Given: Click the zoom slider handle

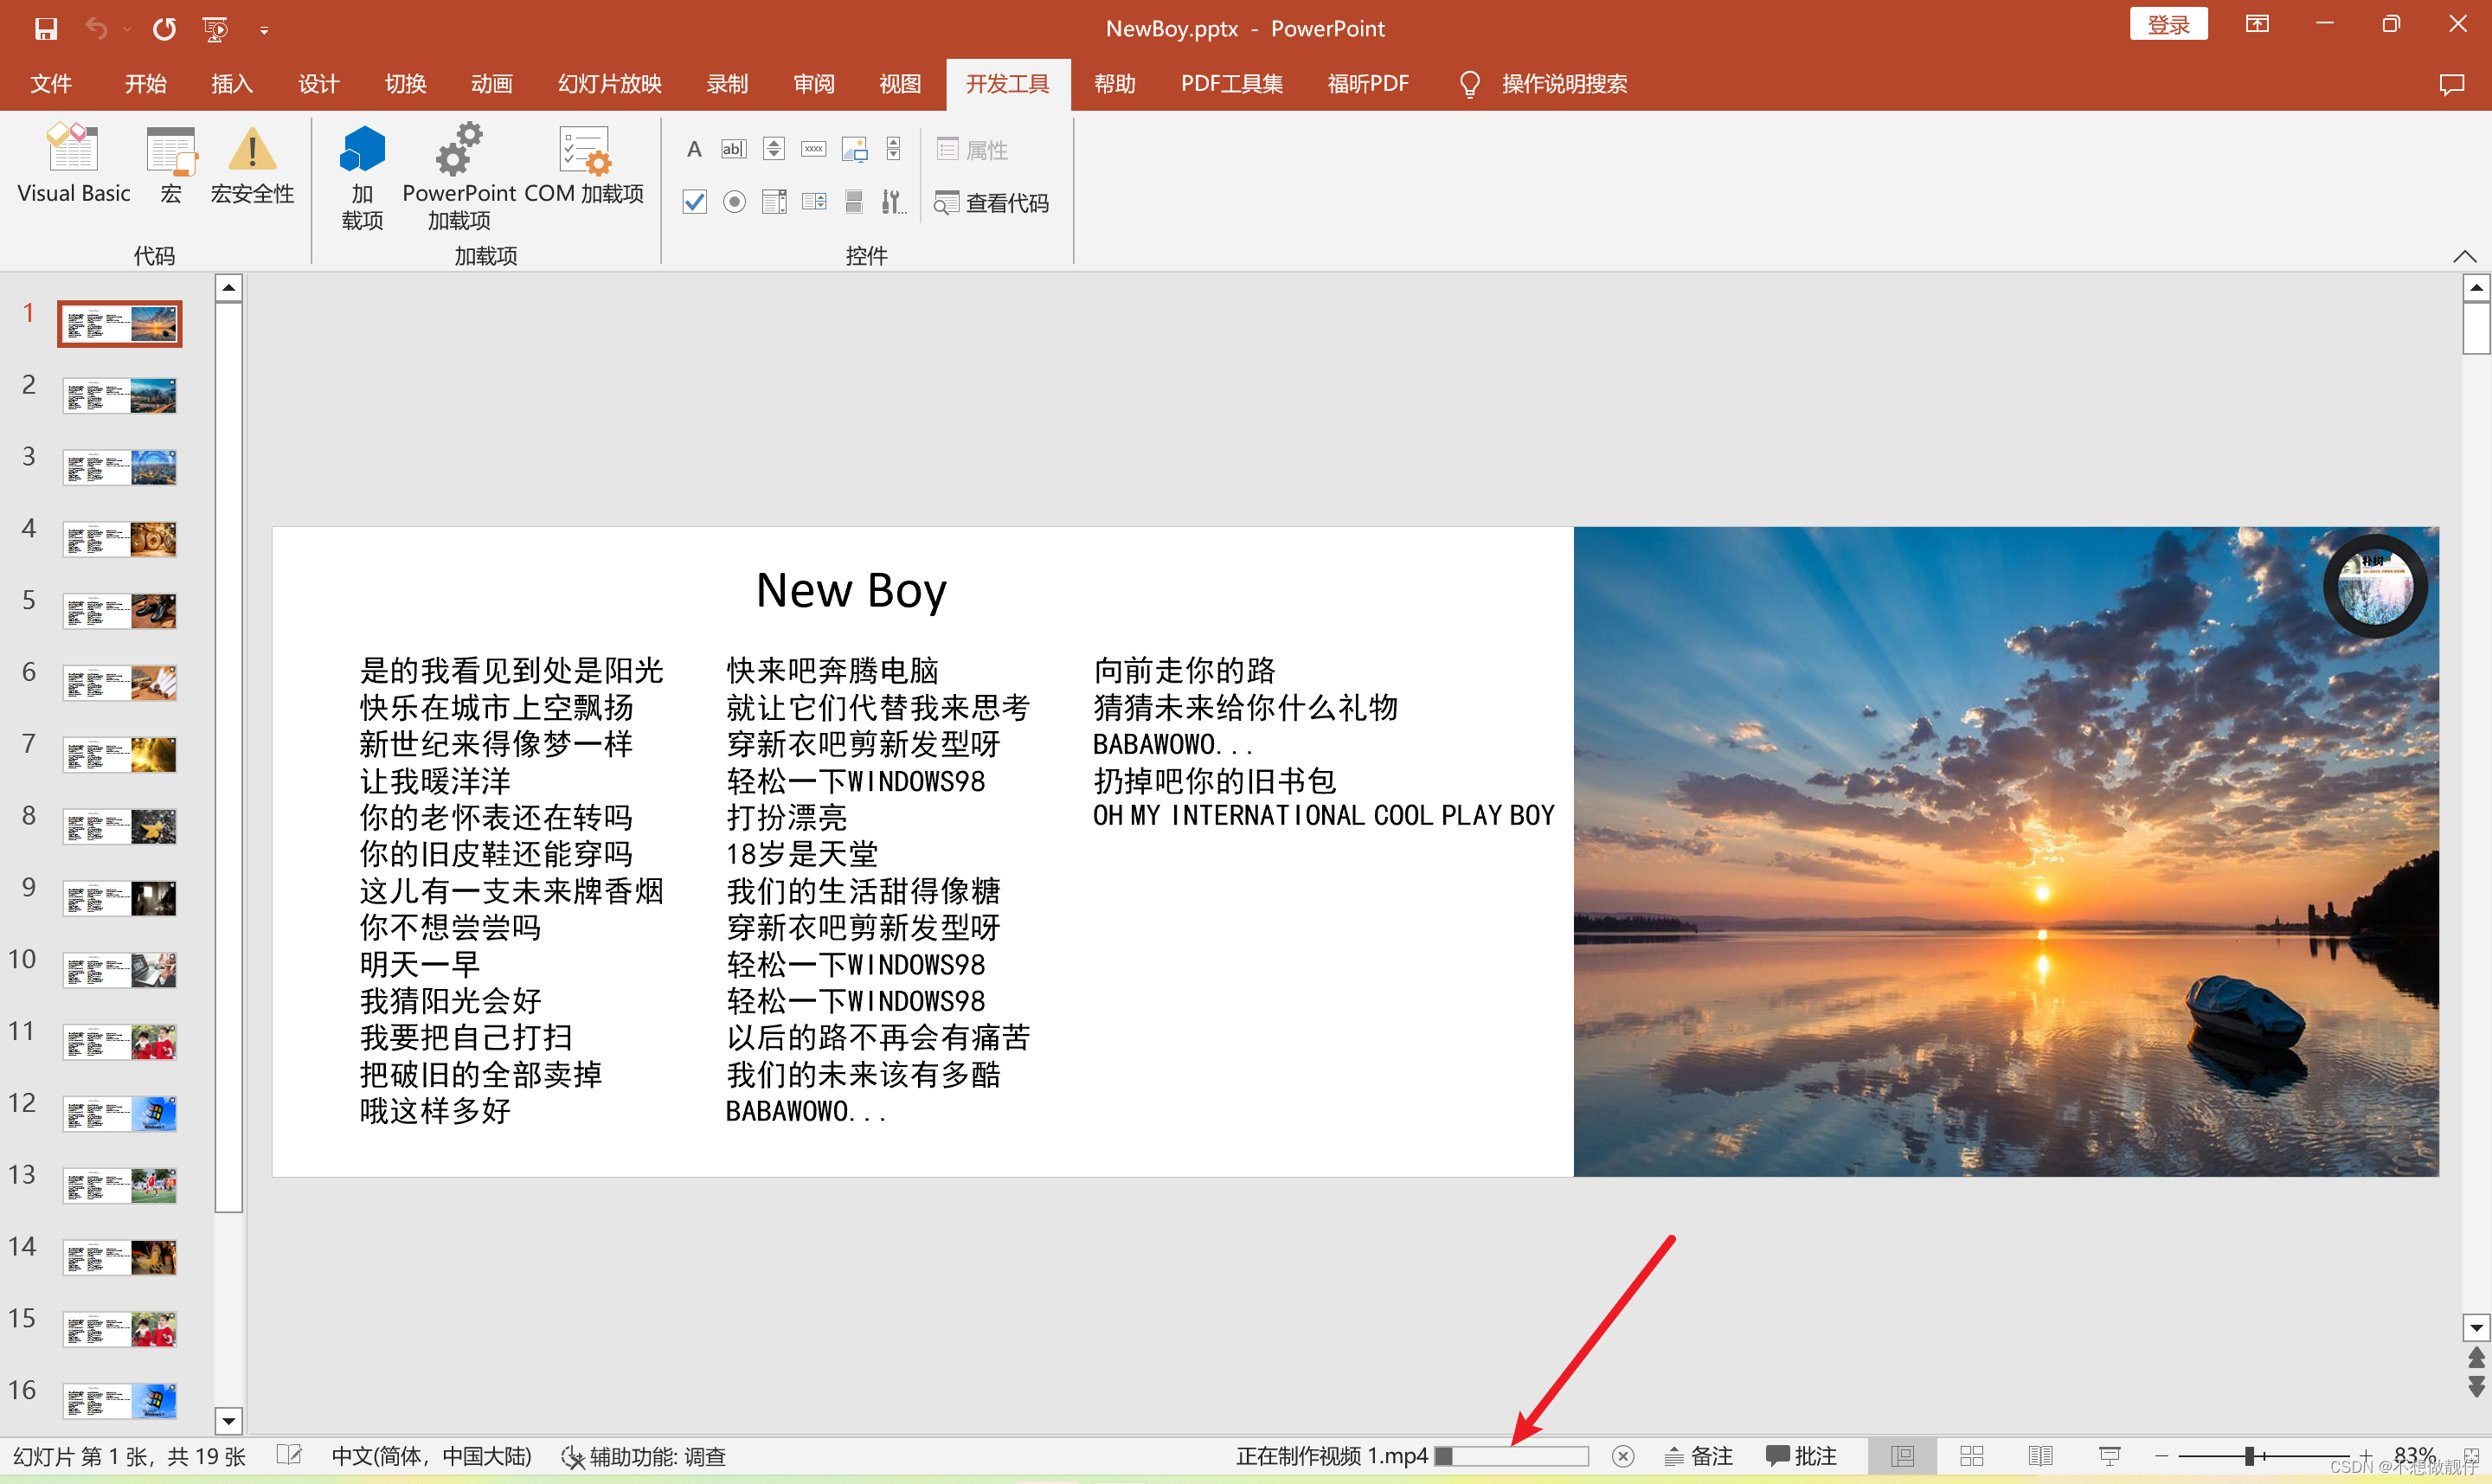Looking at the screenshot, I should (2248, 1456).
